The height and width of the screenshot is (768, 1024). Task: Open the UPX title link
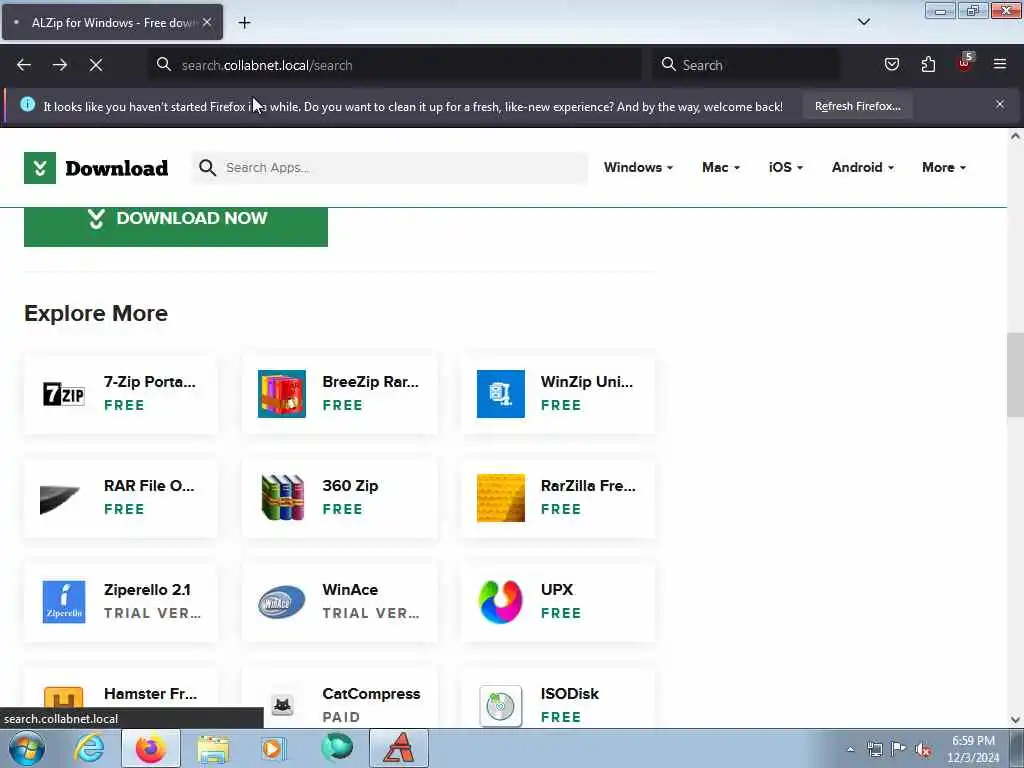(x=556, y=589)
